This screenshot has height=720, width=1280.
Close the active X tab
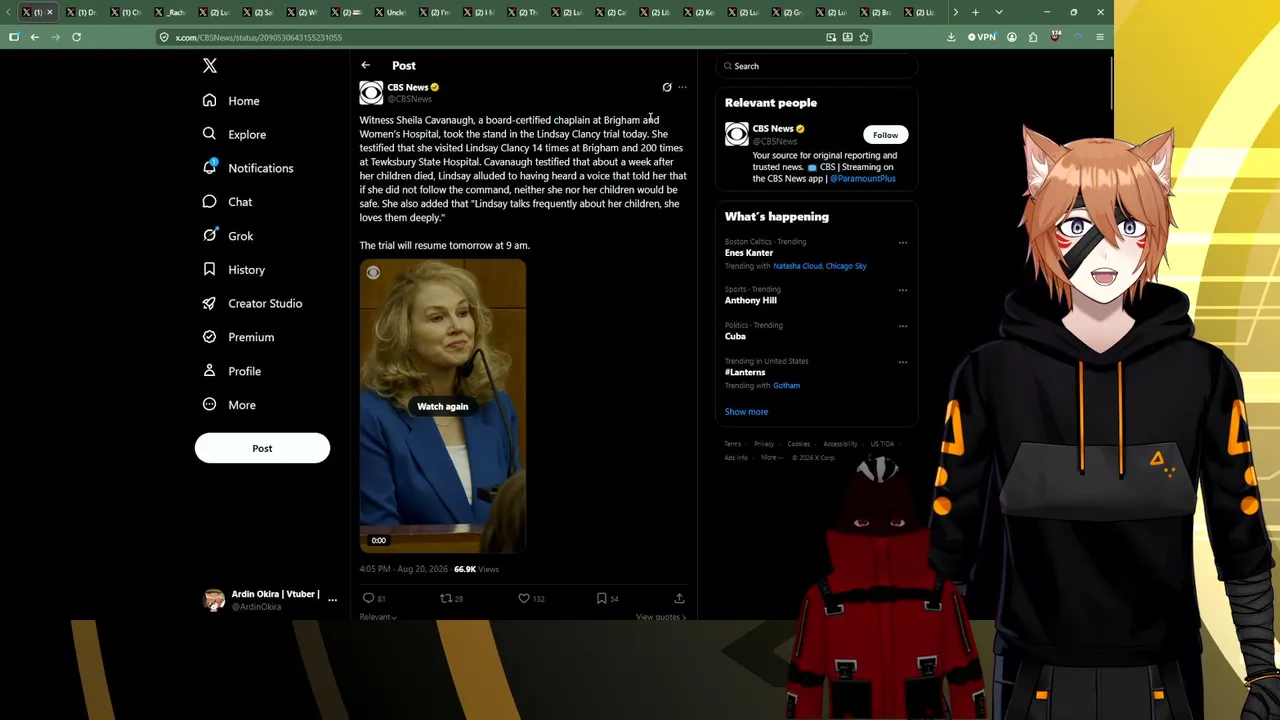[x=49, y=12]
